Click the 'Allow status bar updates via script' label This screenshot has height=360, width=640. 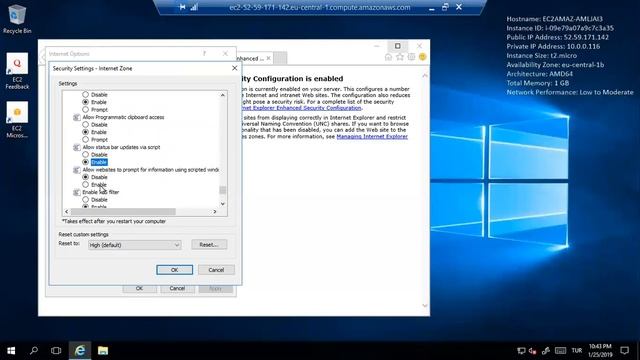[x=121, y=147]
